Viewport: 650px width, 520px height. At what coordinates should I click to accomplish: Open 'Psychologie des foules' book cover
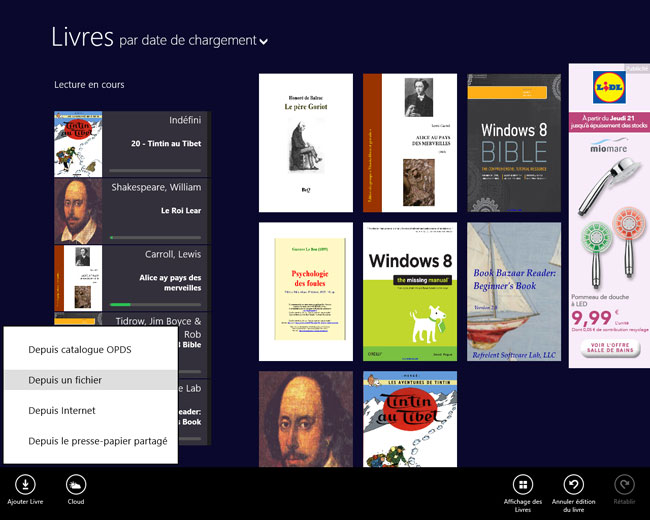coord(306,292)
